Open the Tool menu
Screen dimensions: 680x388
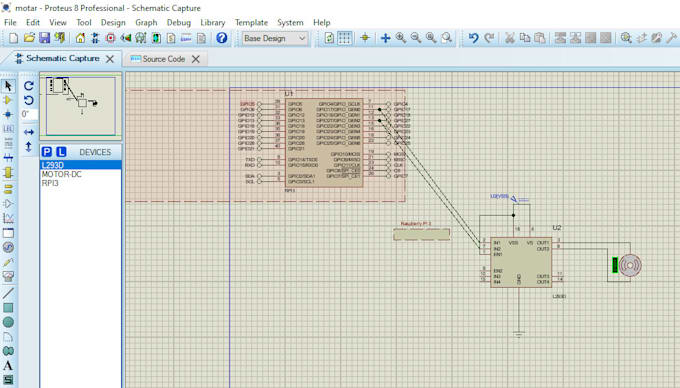click(84, 23)
